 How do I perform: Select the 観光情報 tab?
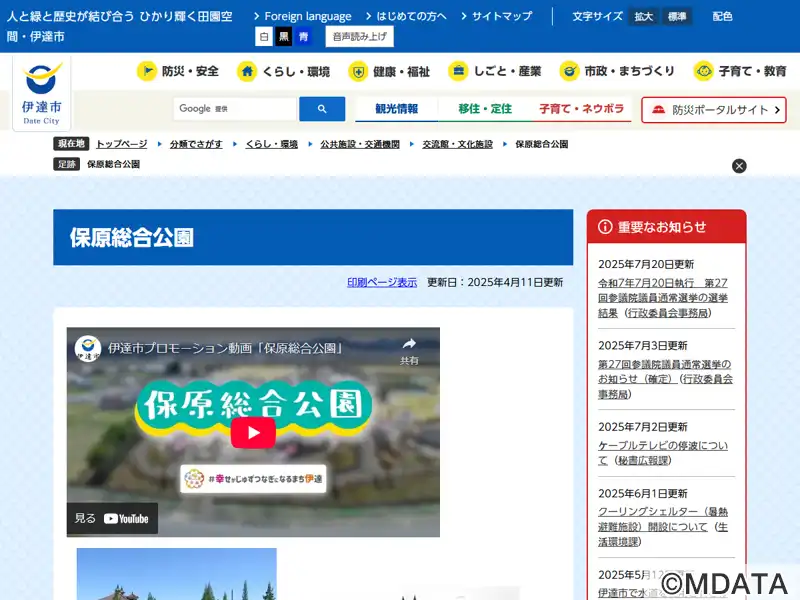tap(396, 109)
